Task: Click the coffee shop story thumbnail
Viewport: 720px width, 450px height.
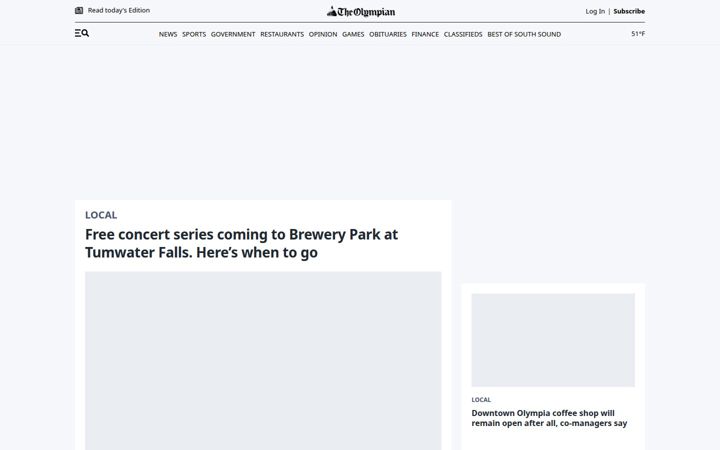Action: point(553,340)
